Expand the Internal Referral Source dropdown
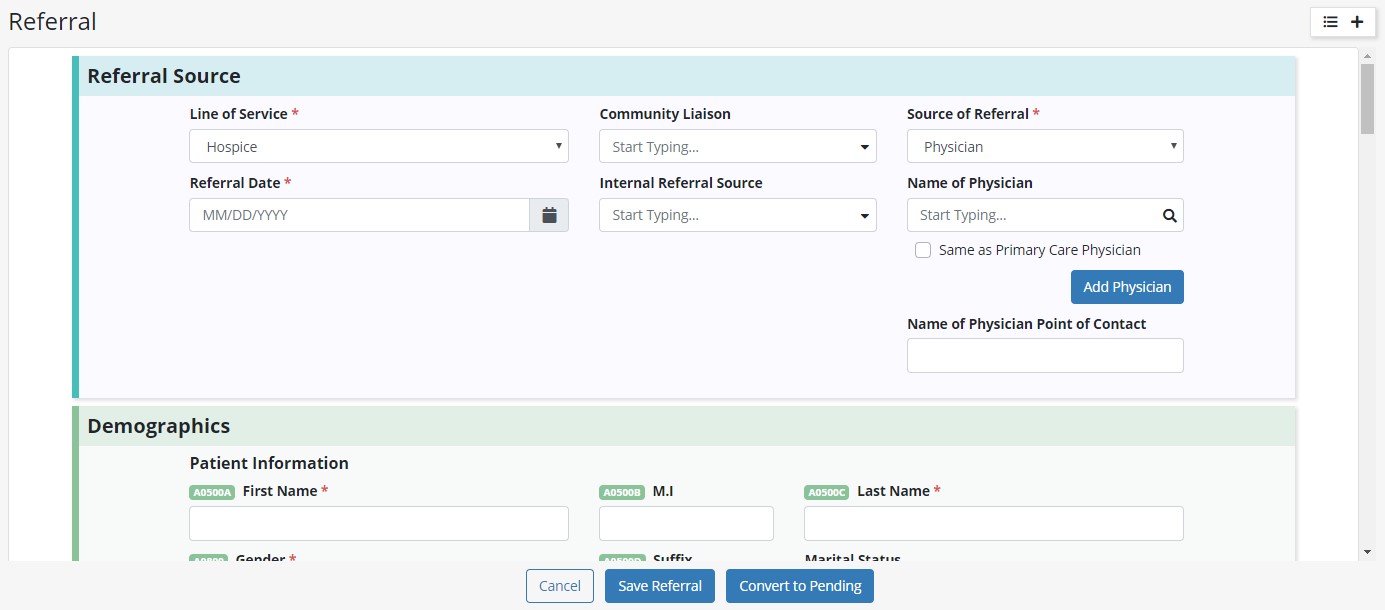The width and height of the screenshot is (1385, 610). pos(737,215)
